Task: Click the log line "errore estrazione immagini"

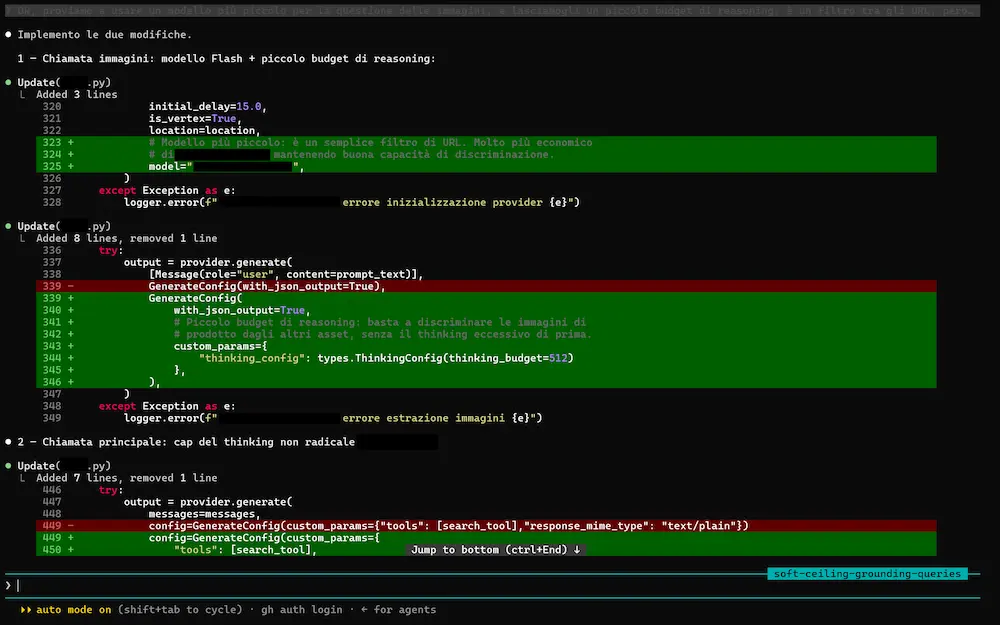Action: click(x=333, y=418)
